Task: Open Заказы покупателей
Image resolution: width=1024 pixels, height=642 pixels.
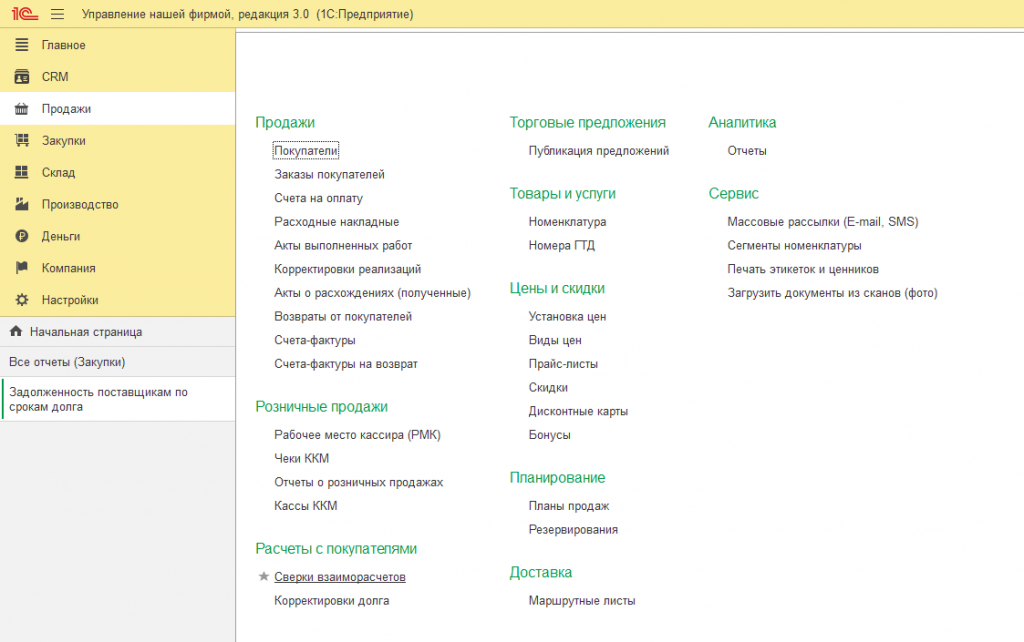Action: click(329, 174)
